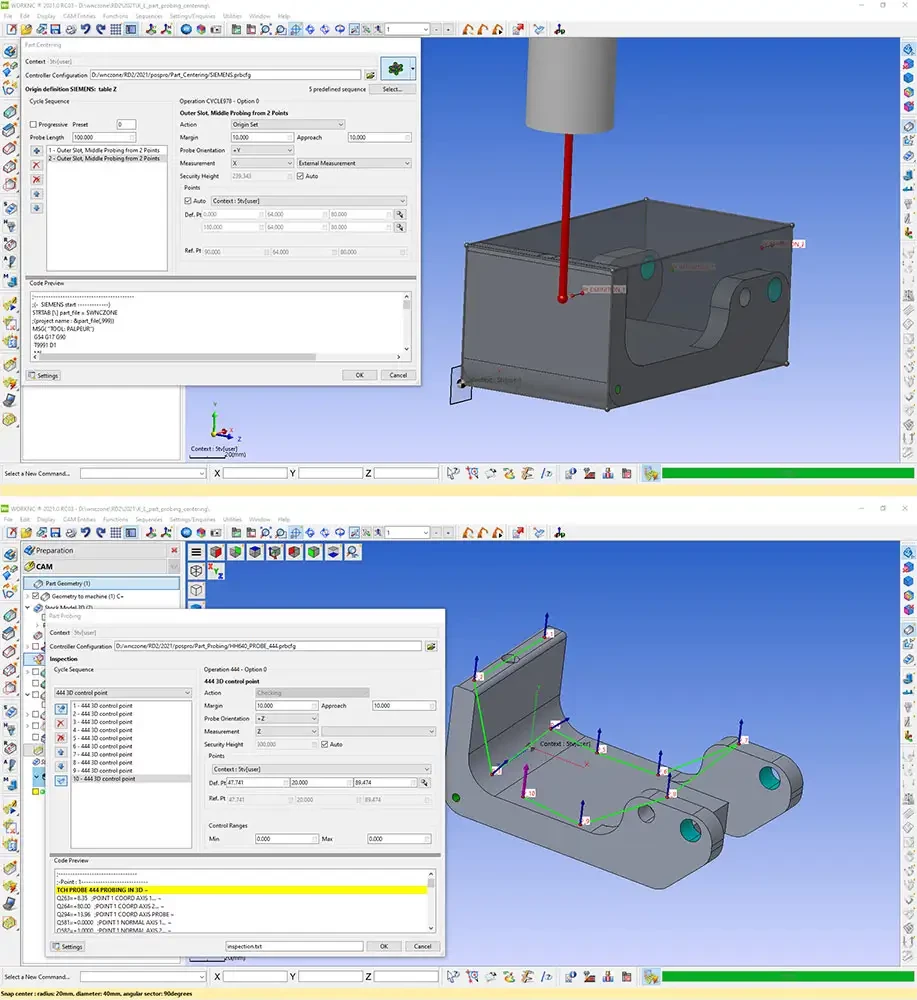Click hamburger menu icon in bottom window view toolbar
Viewport: 917px width, 1000px height.
[x=196, y=552]
